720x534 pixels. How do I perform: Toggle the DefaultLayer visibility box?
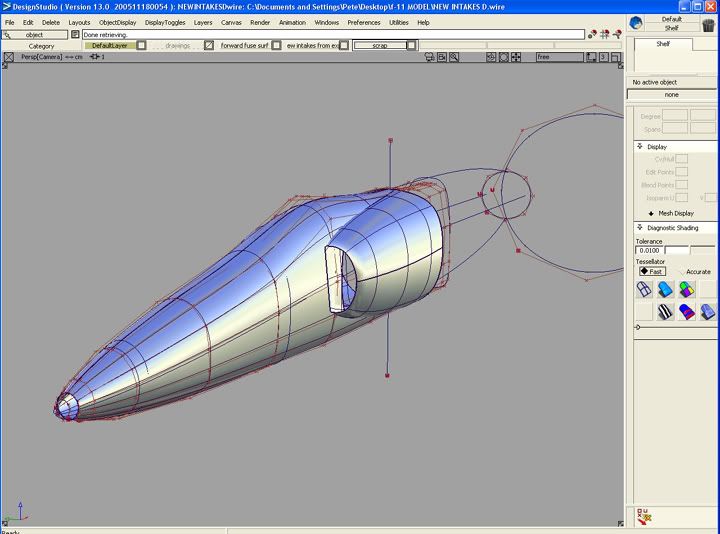tap(141, 45)
